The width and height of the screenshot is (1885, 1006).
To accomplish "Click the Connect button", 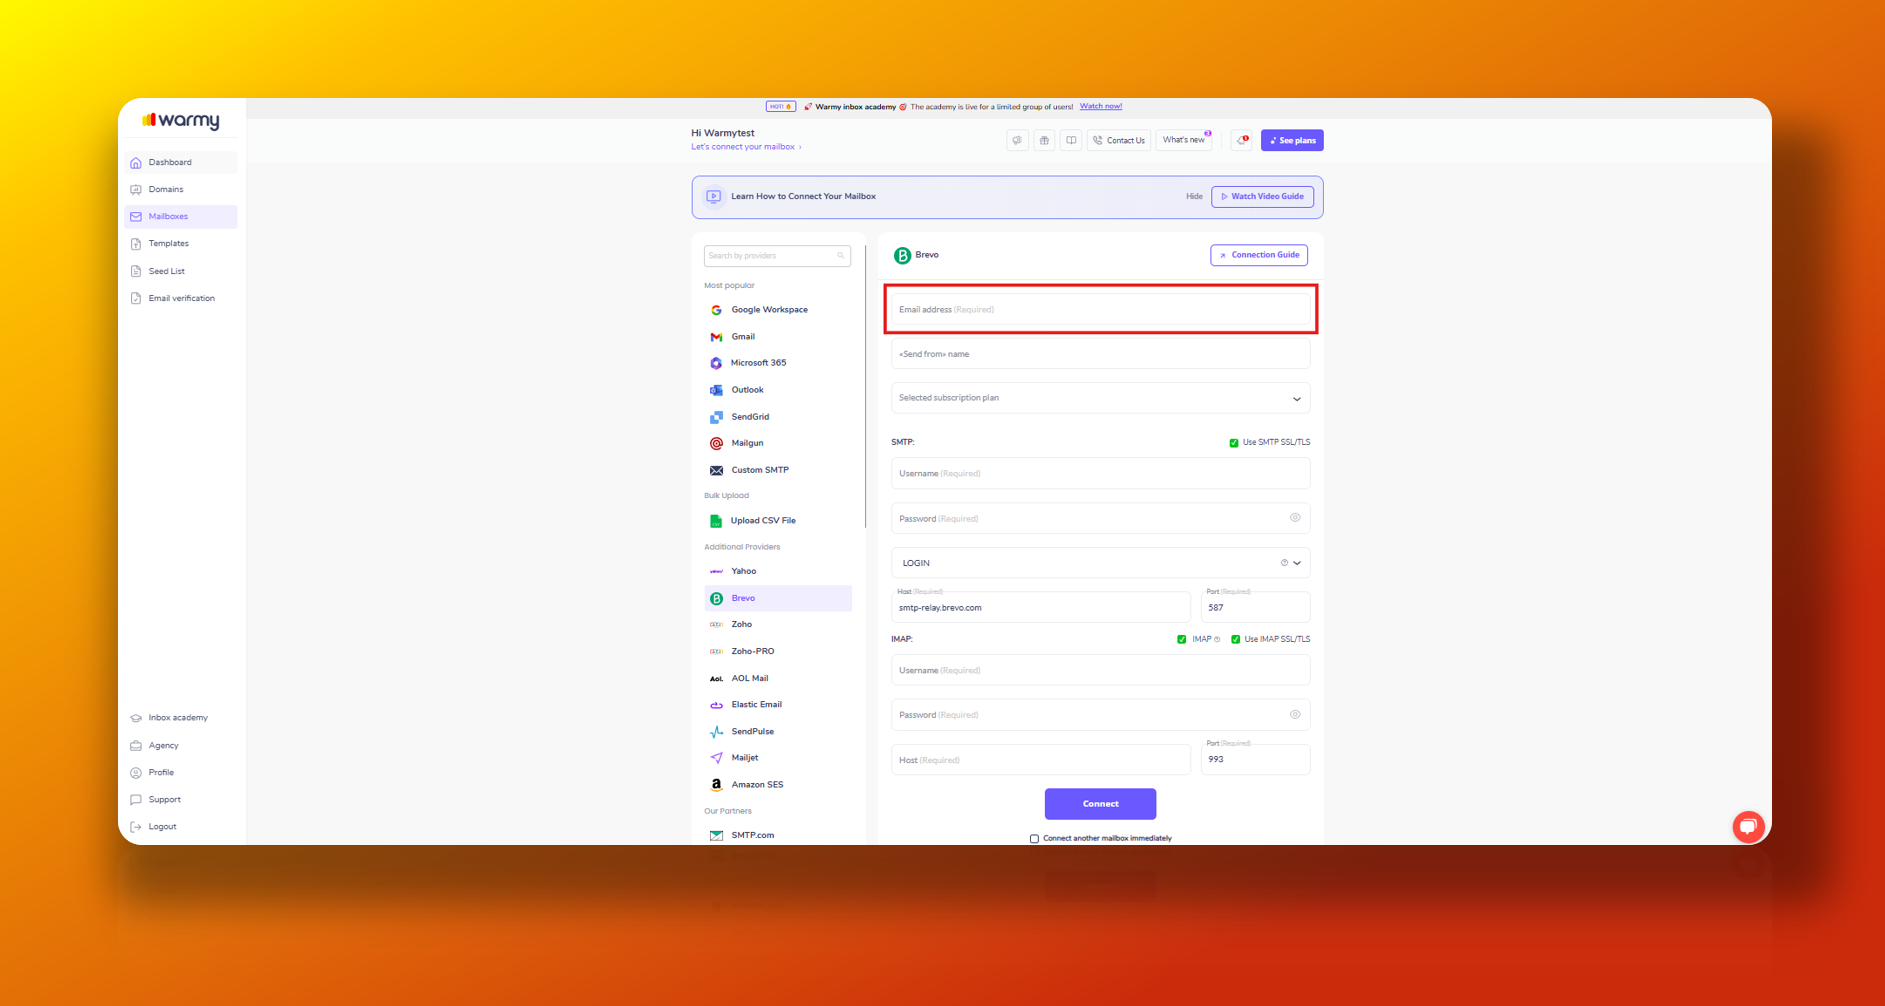I will 1100,804.
